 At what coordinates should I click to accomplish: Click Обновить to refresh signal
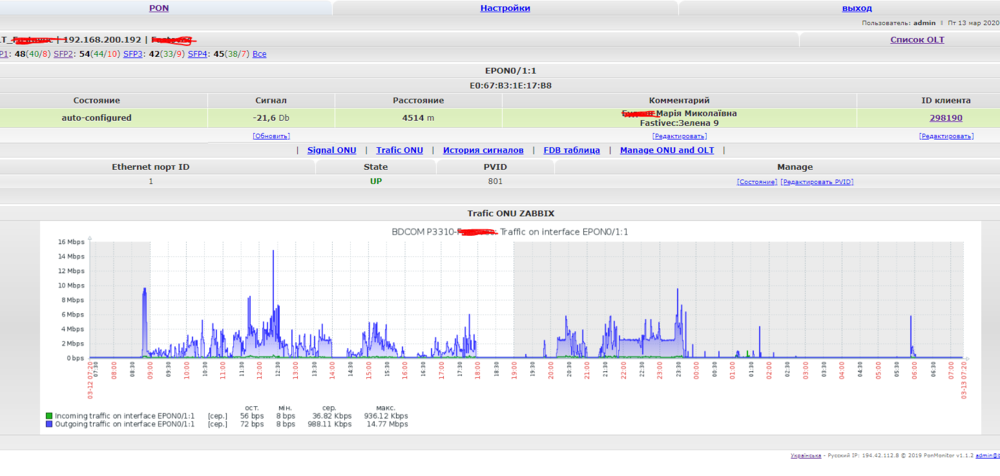[271, 135]
